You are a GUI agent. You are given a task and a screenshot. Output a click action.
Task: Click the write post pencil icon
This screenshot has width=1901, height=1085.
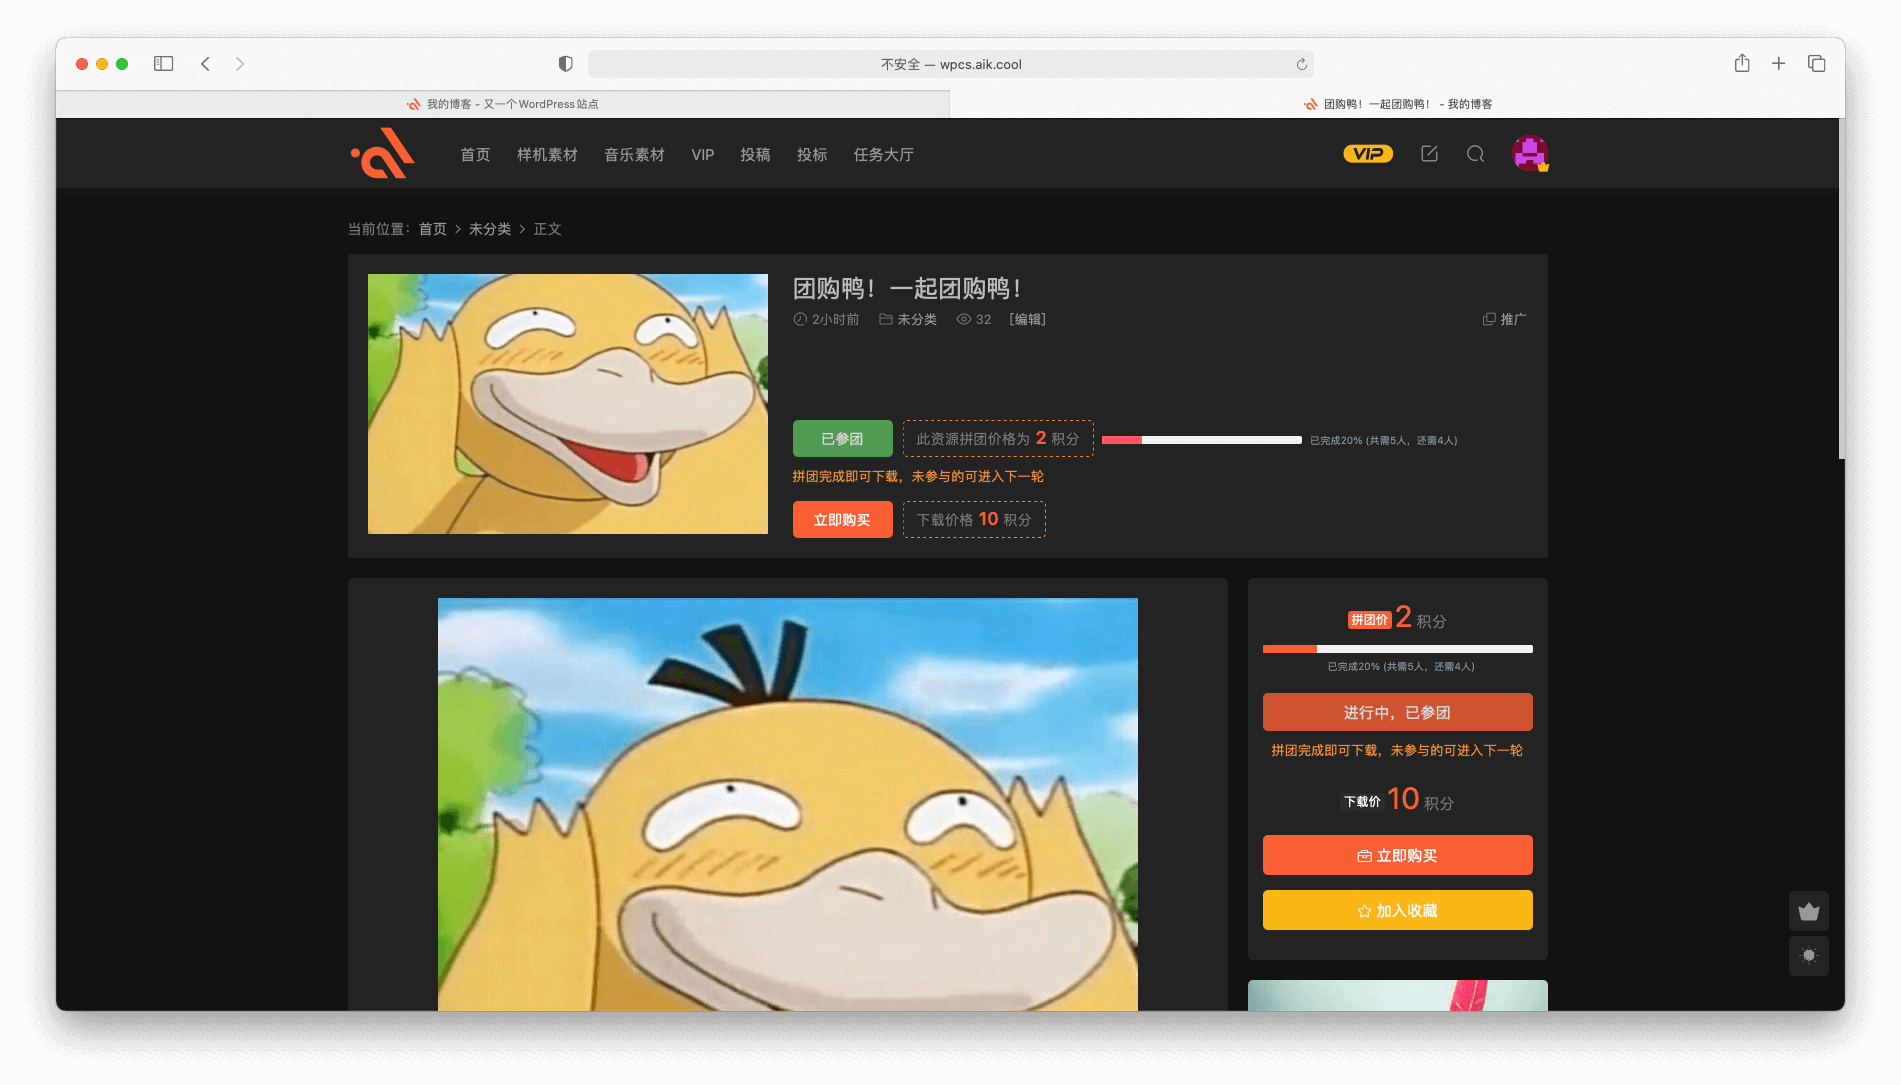click(1429, 154)
